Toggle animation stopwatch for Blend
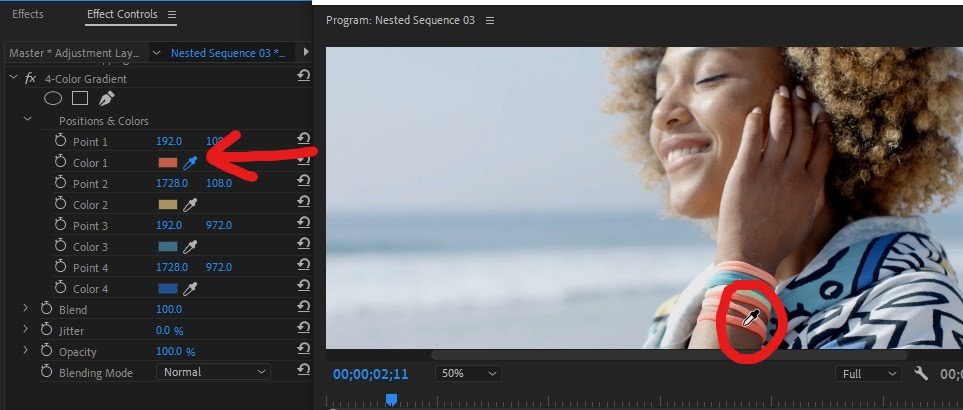 coord(46,309)
